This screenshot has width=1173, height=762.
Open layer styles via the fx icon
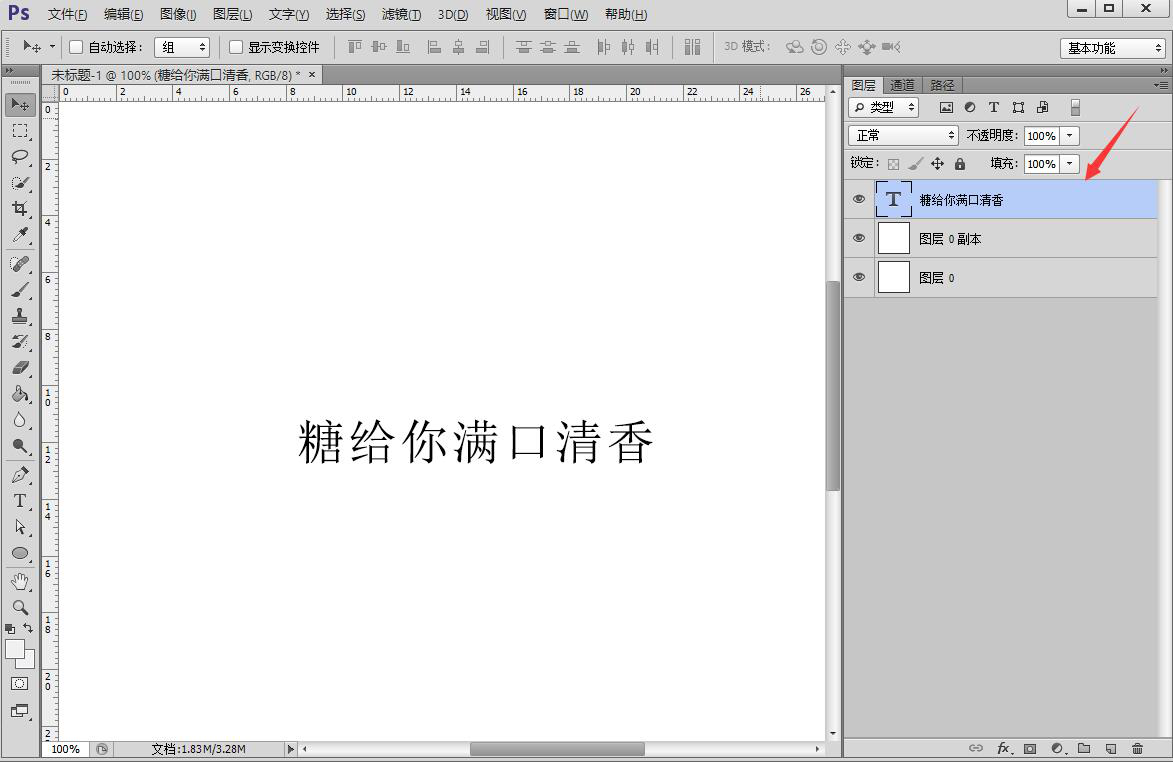1003,747
